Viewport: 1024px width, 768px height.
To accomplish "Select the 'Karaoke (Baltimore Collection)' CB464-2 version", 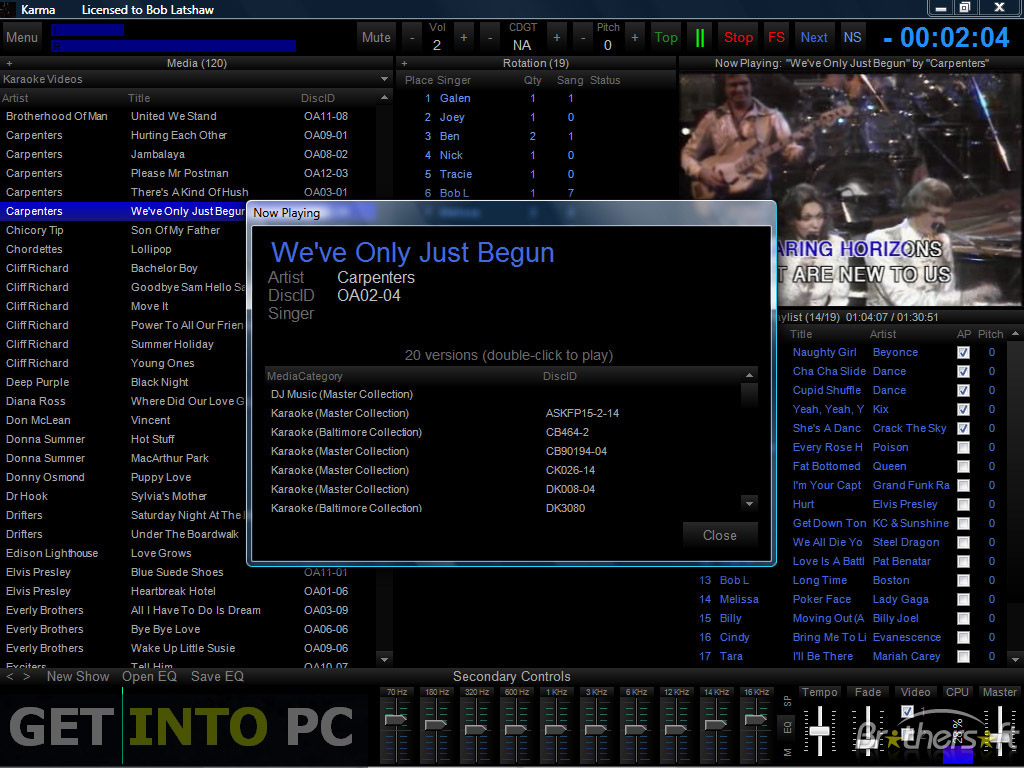I will [x=503, y=432].
